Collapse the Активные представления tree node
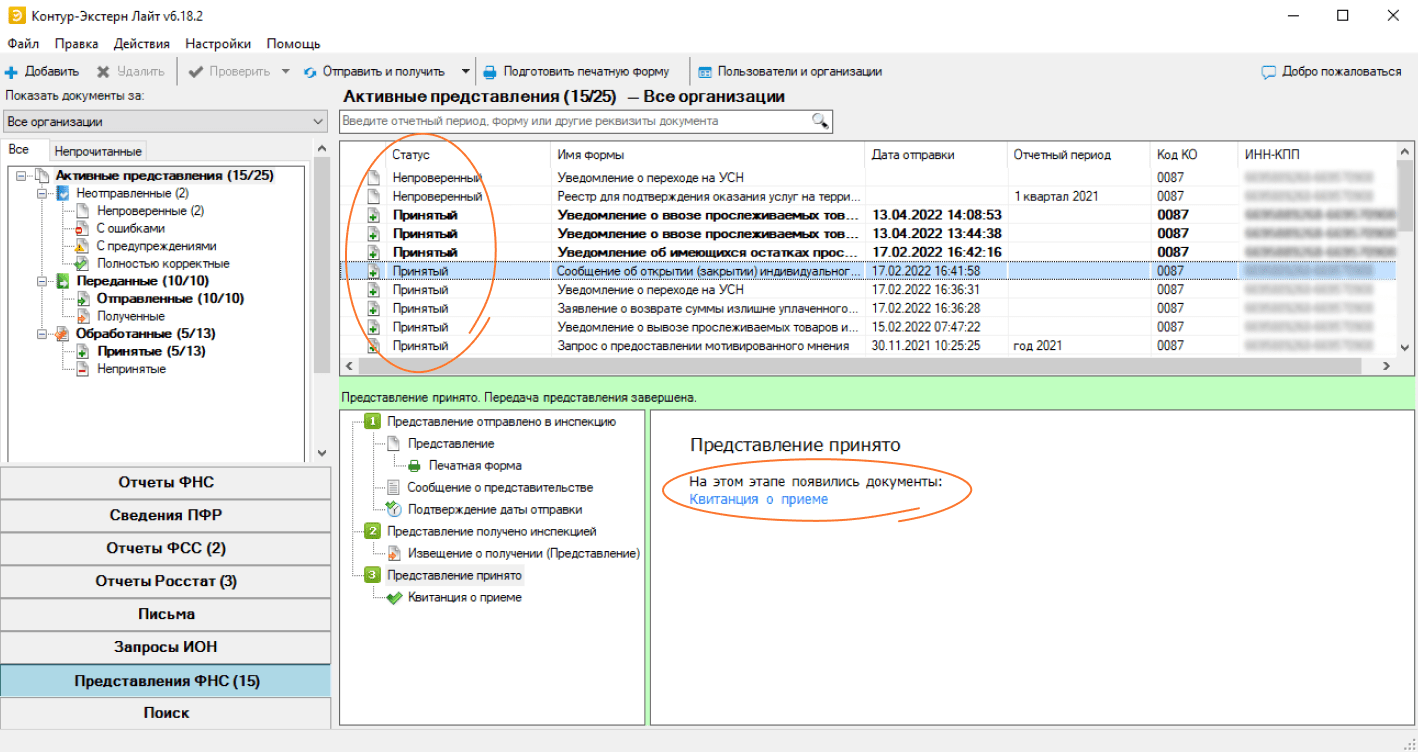Screen dimensions: 1418x752 click(x=22, y=176)
